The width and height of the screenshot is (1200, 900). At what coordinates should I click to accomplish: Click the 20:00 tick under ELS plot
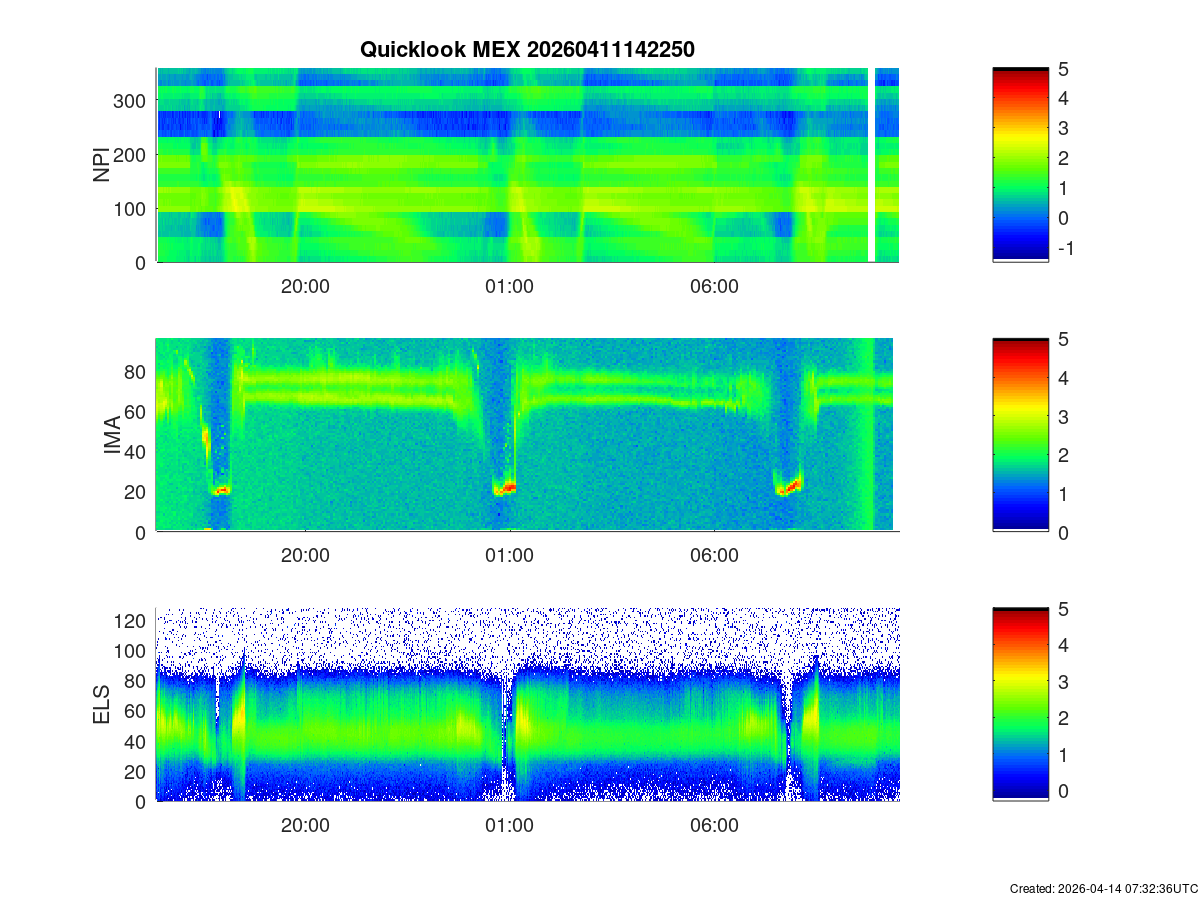pyautogui.click(x=305, y=826)
